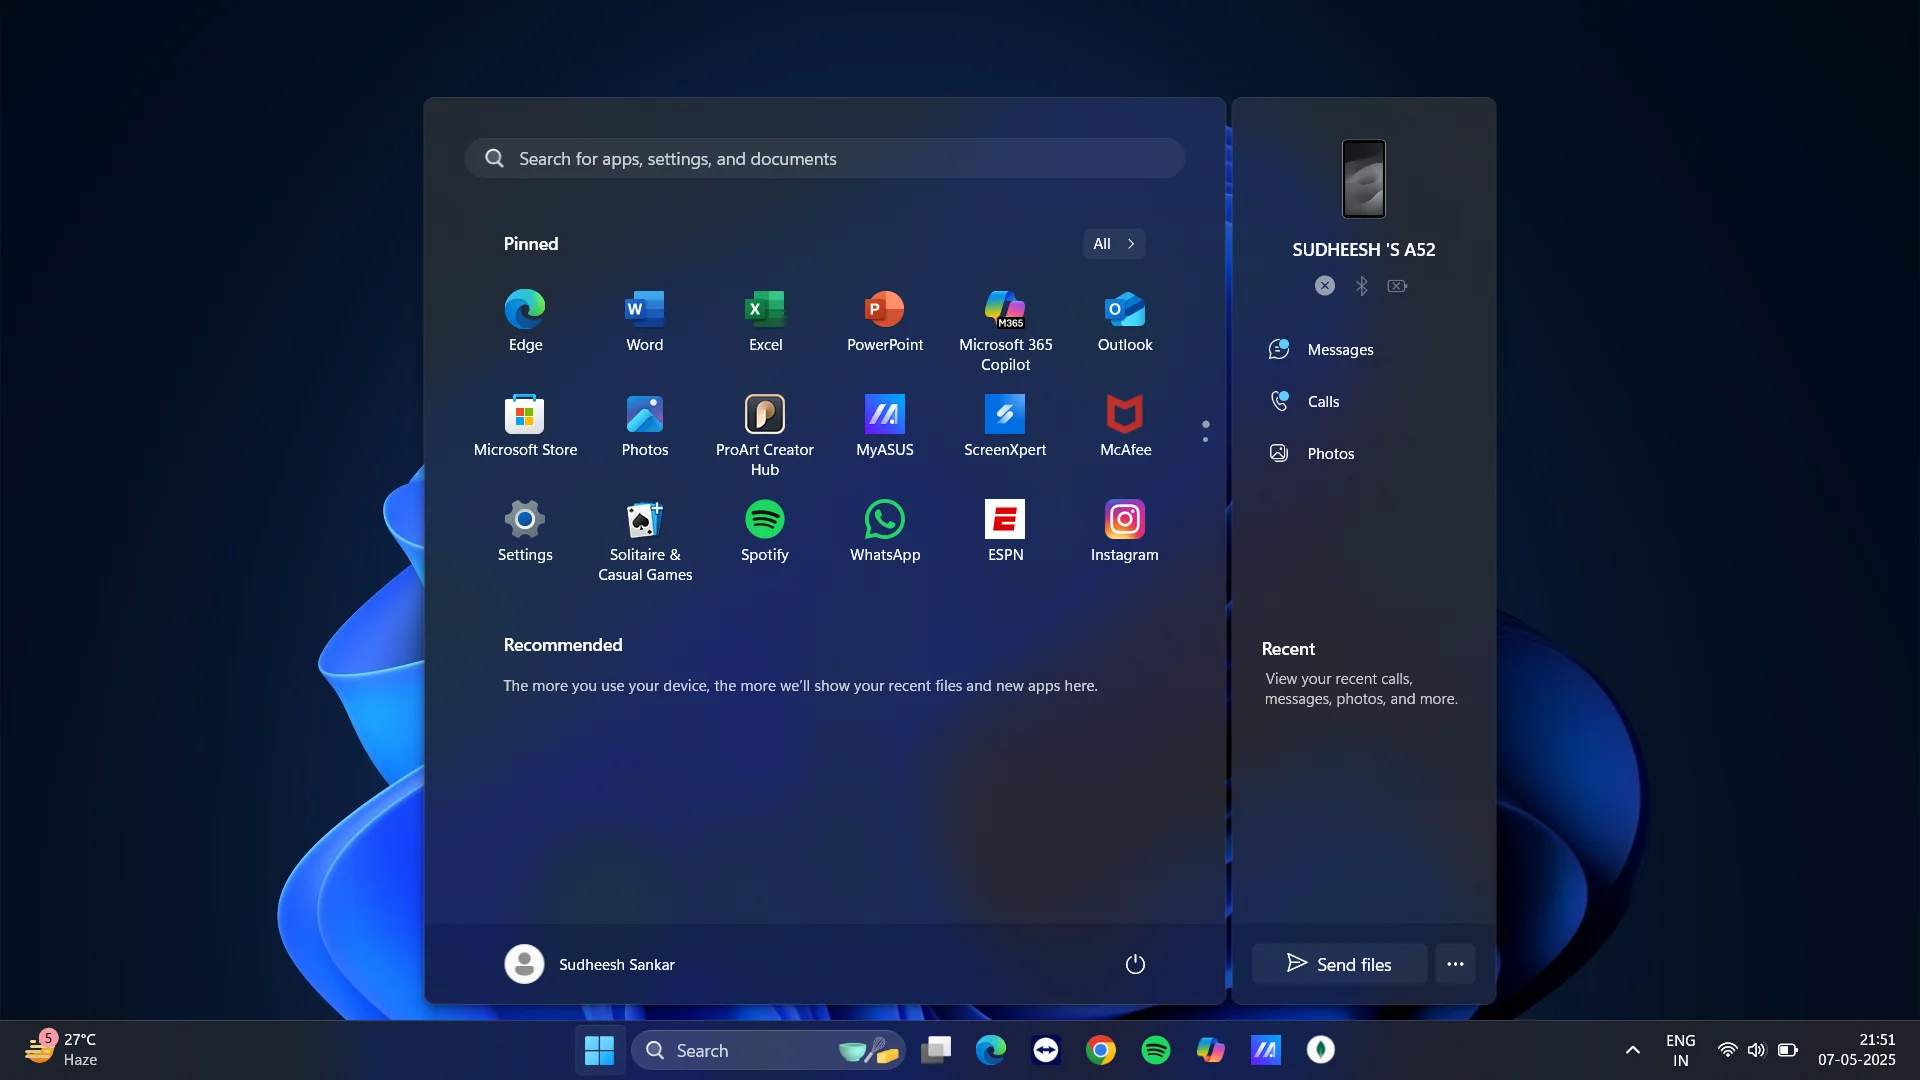Open Spotify from the pinned grid
Image resolution: width=1920 pixels, height=1080 pixels.
[765, 532]
